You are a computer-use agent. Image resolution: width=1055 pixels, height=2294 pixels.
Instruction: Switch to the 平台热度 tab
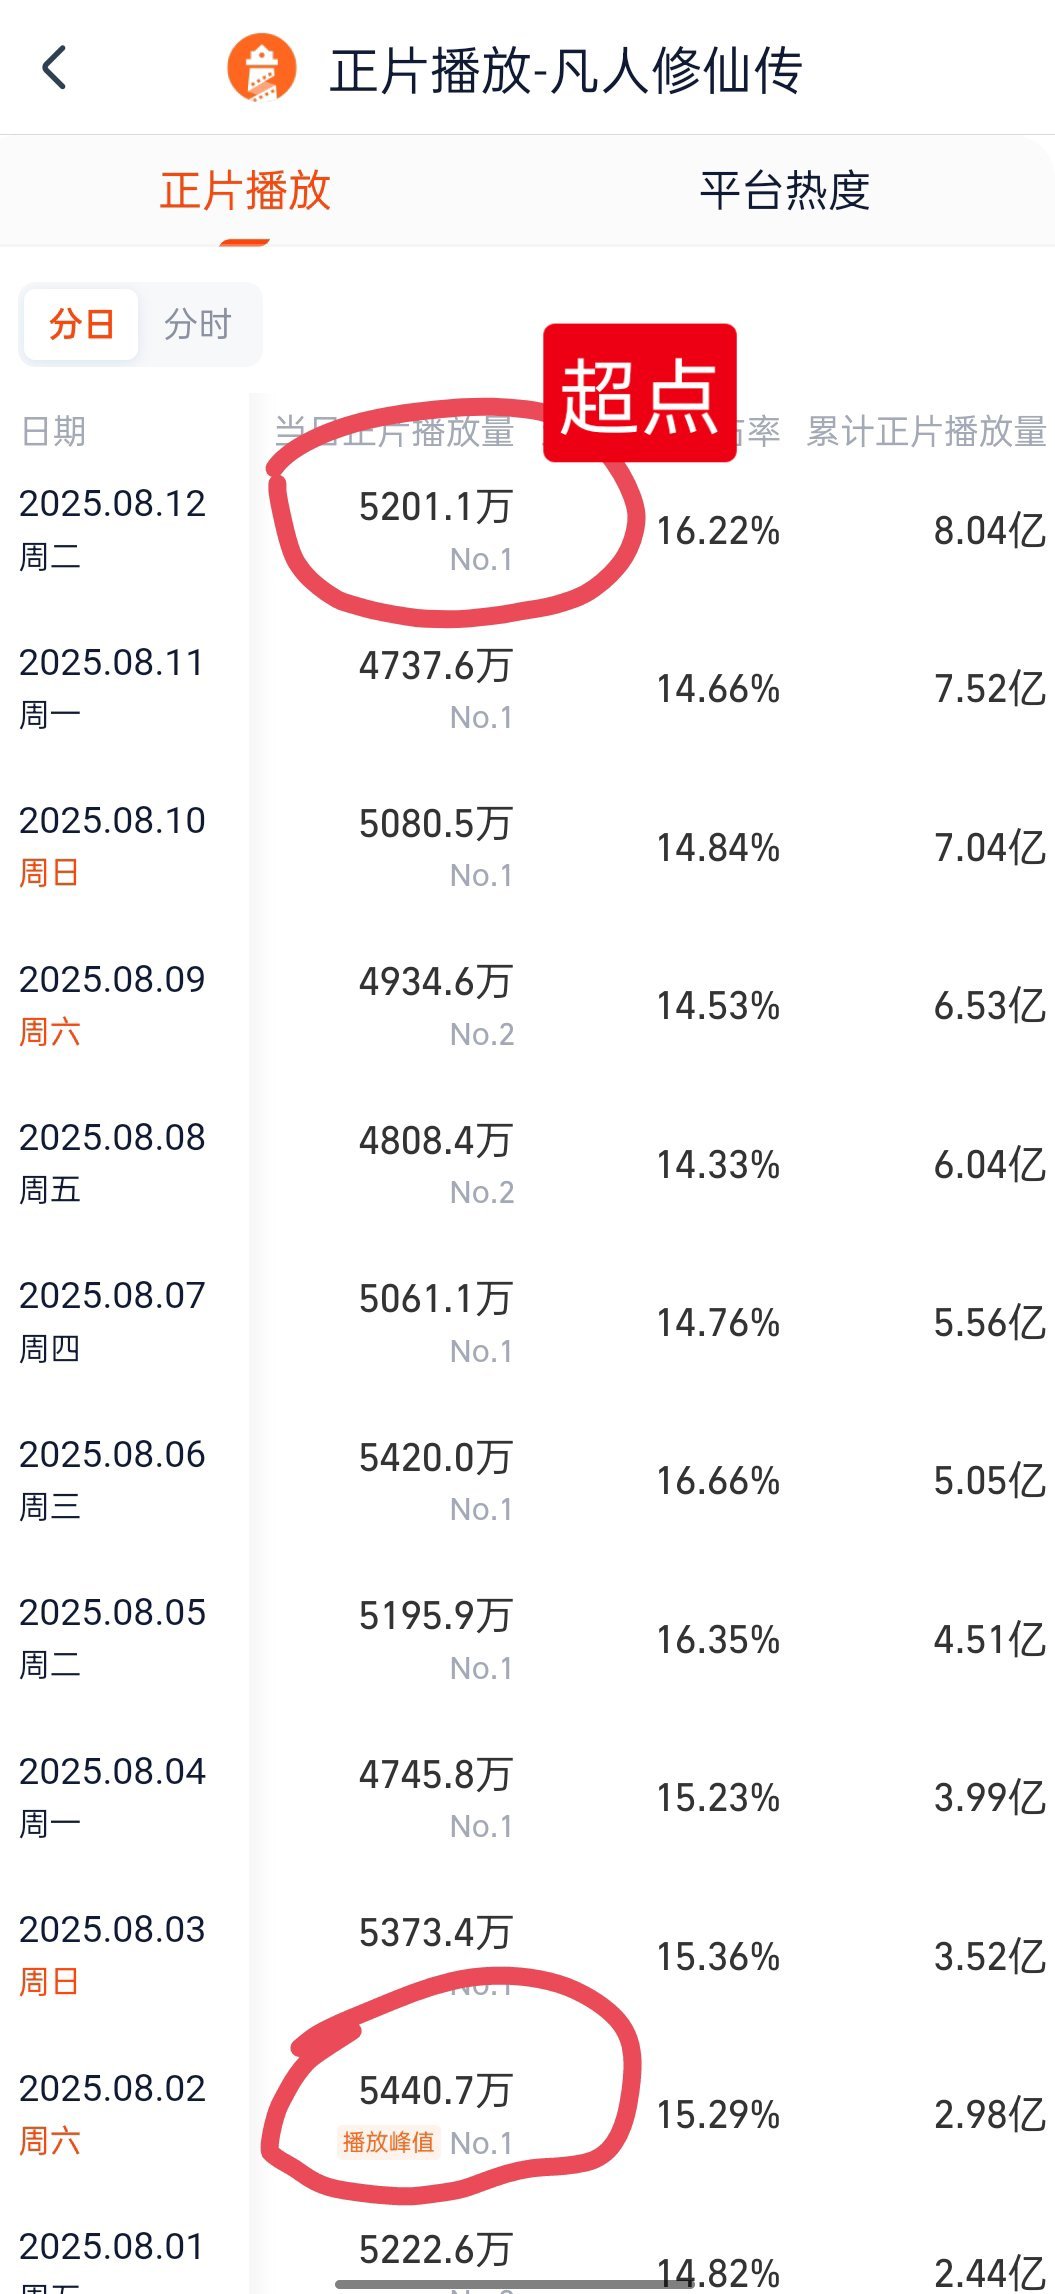tap(785, 190)
